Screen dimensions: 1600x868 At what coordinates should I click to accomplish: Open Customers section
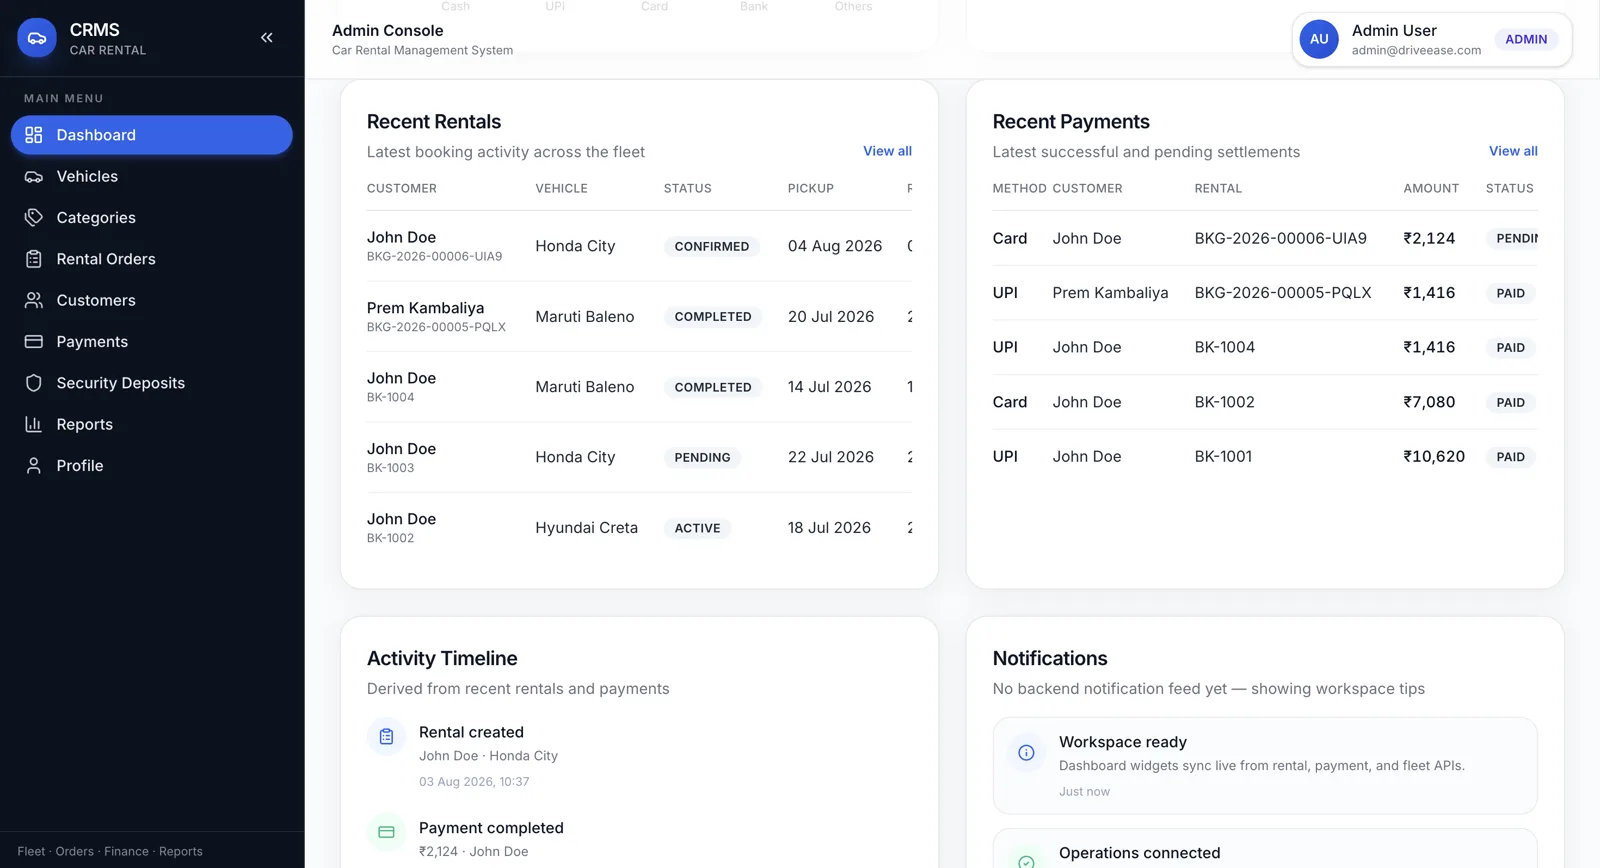coord(152,300)
